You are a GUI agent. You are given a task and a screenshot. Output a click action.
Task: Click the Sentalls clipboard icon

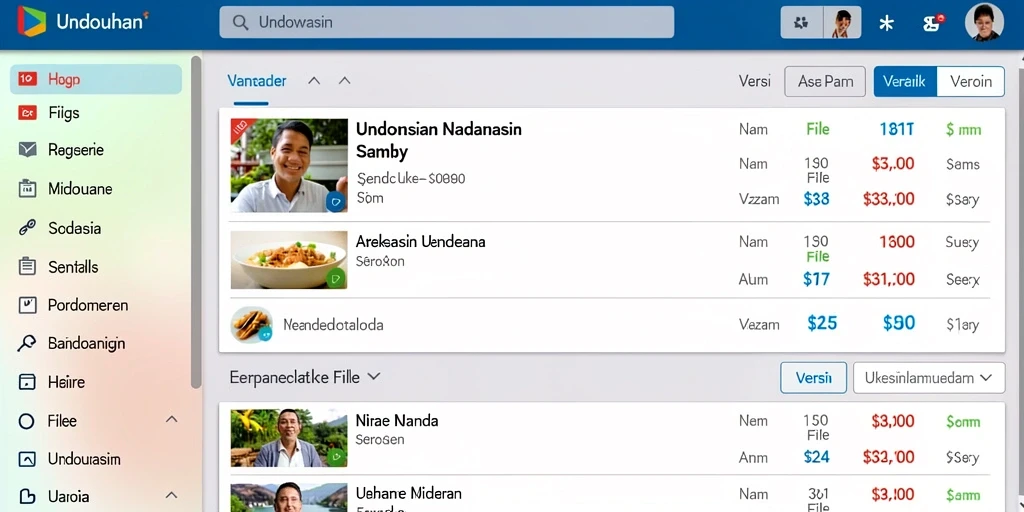(x=27, y=266)
